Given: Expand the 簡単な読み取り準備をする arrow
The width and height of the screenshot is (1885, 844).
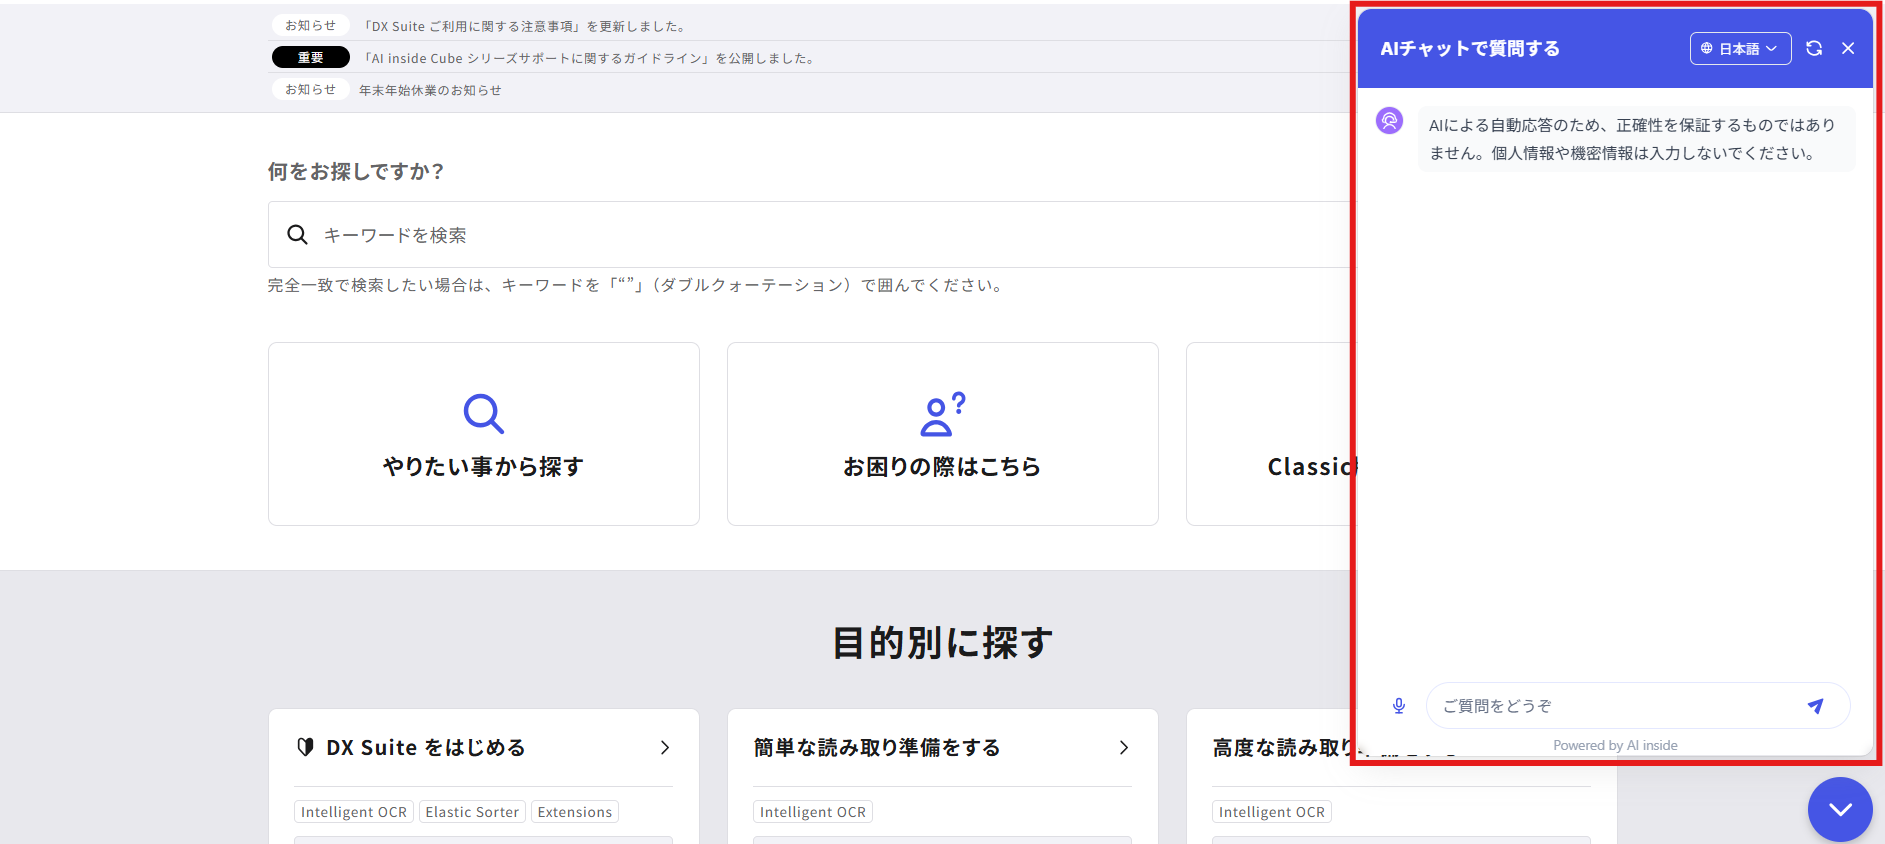Looking at the screenshot, I should tap(1124, 748).
